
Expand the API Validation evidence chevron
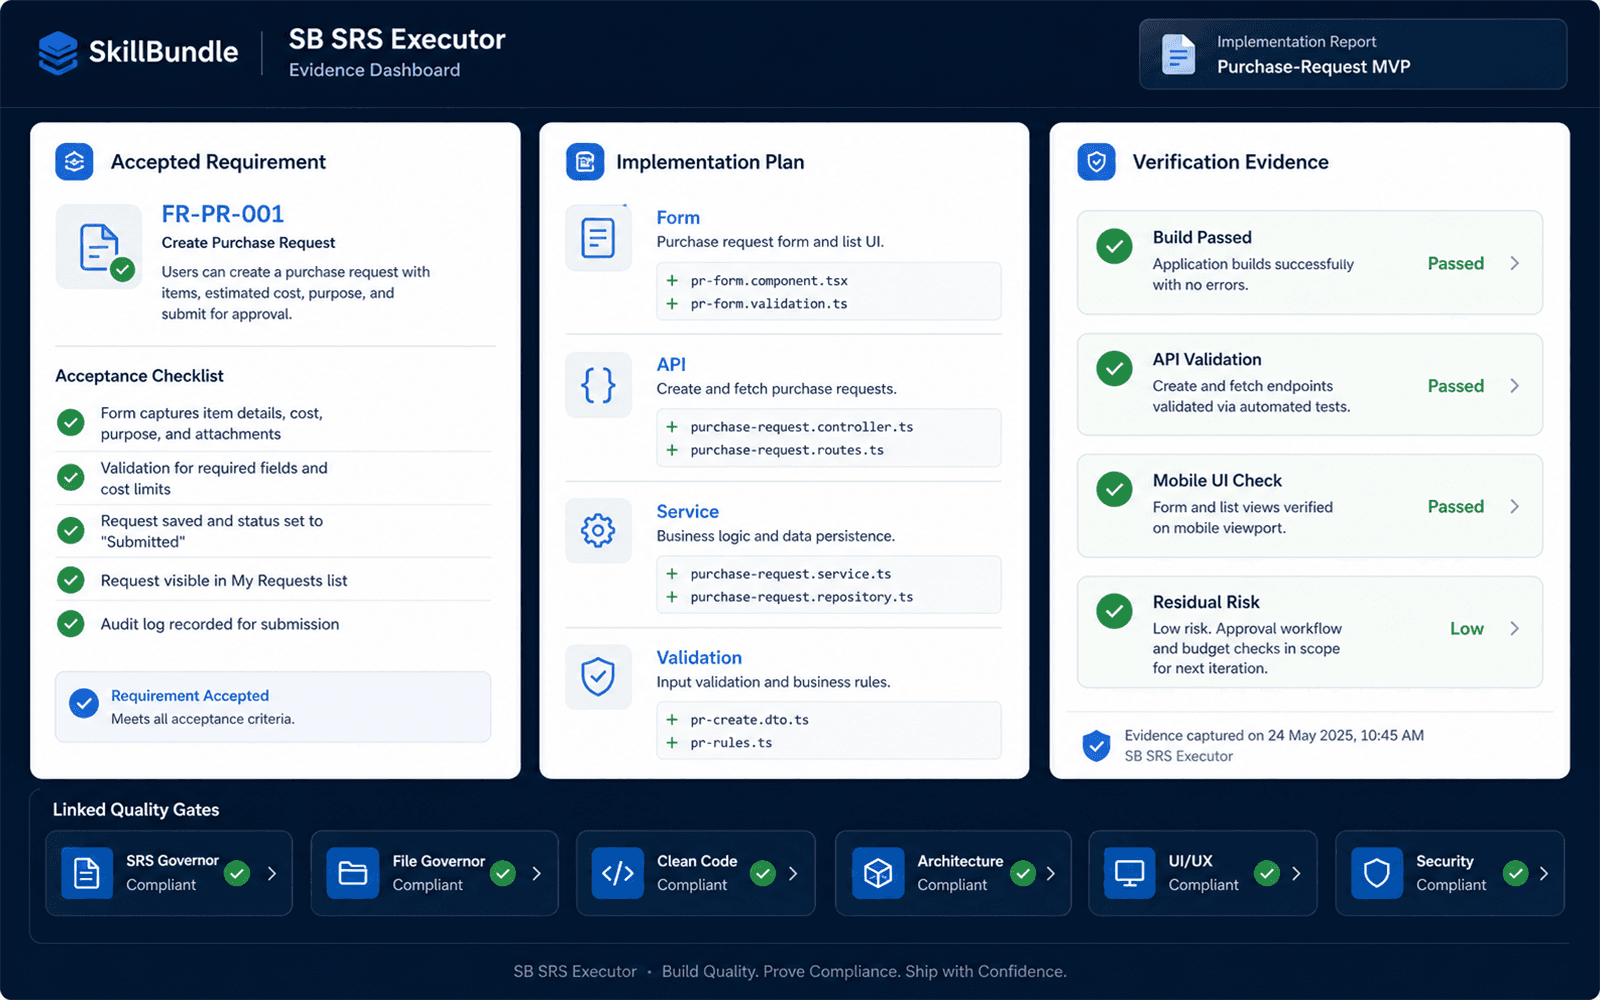point(1514,386)
